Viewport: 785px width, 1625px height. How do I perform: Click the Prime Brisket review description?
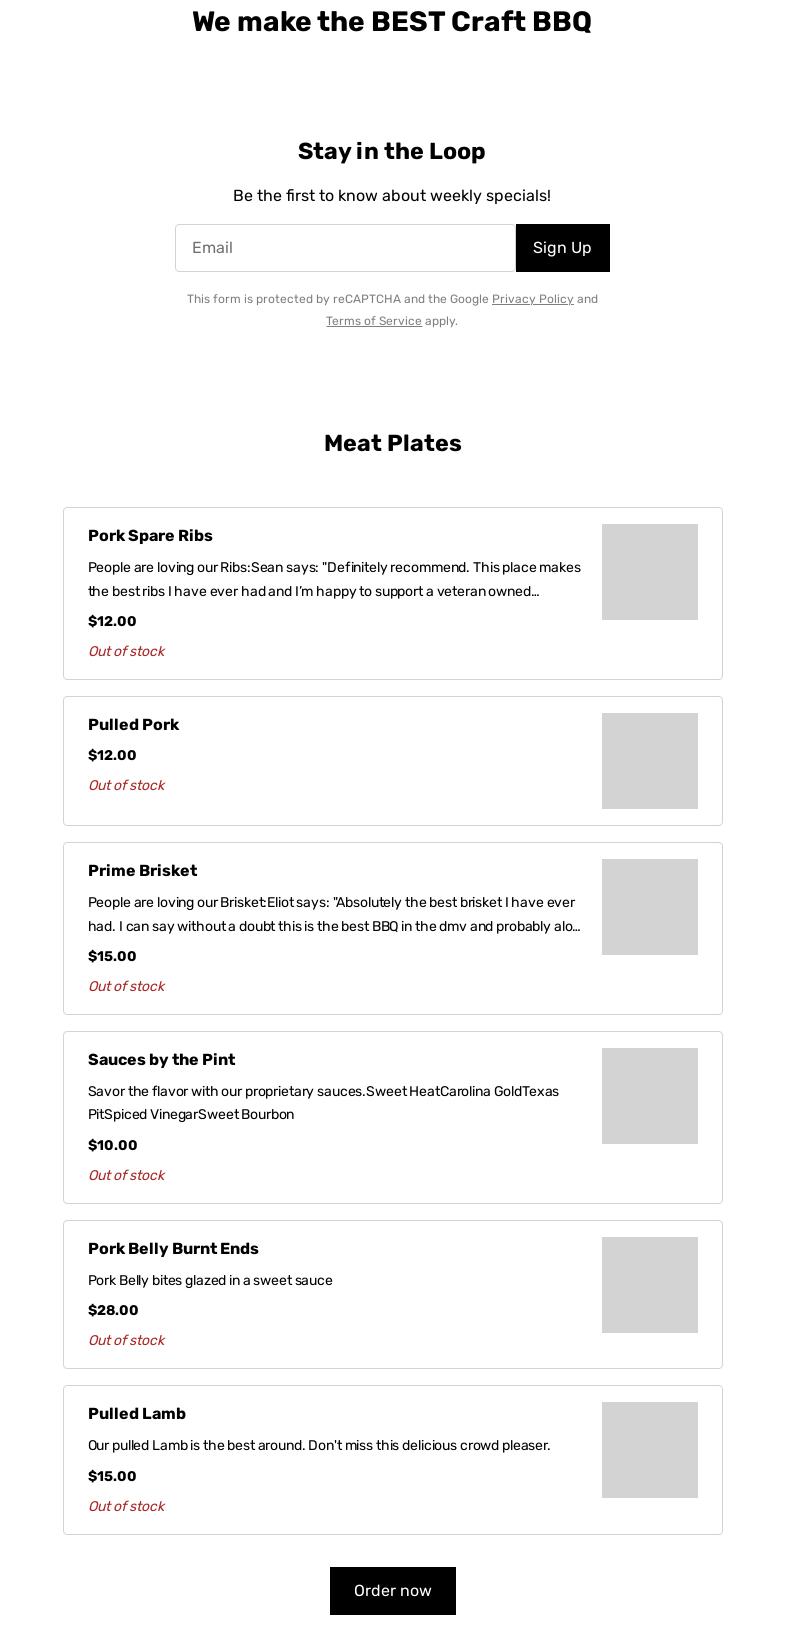pos(334,914)
